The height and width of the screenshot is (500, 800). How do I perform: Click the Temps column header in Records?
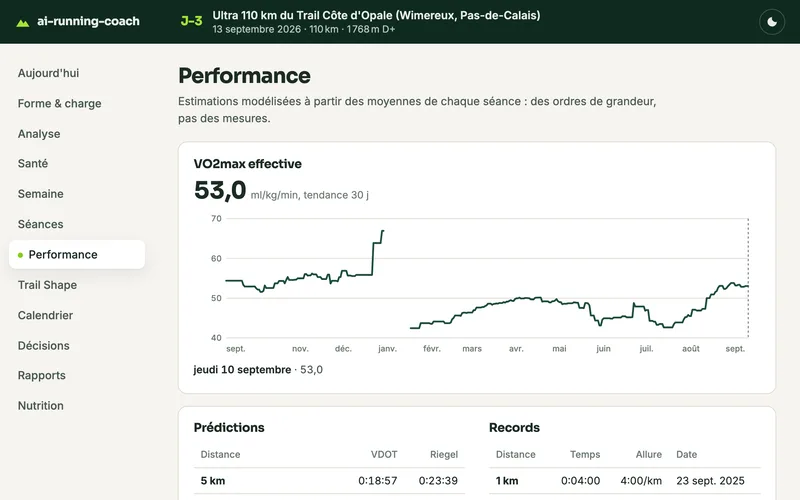(x=585, y=454)
